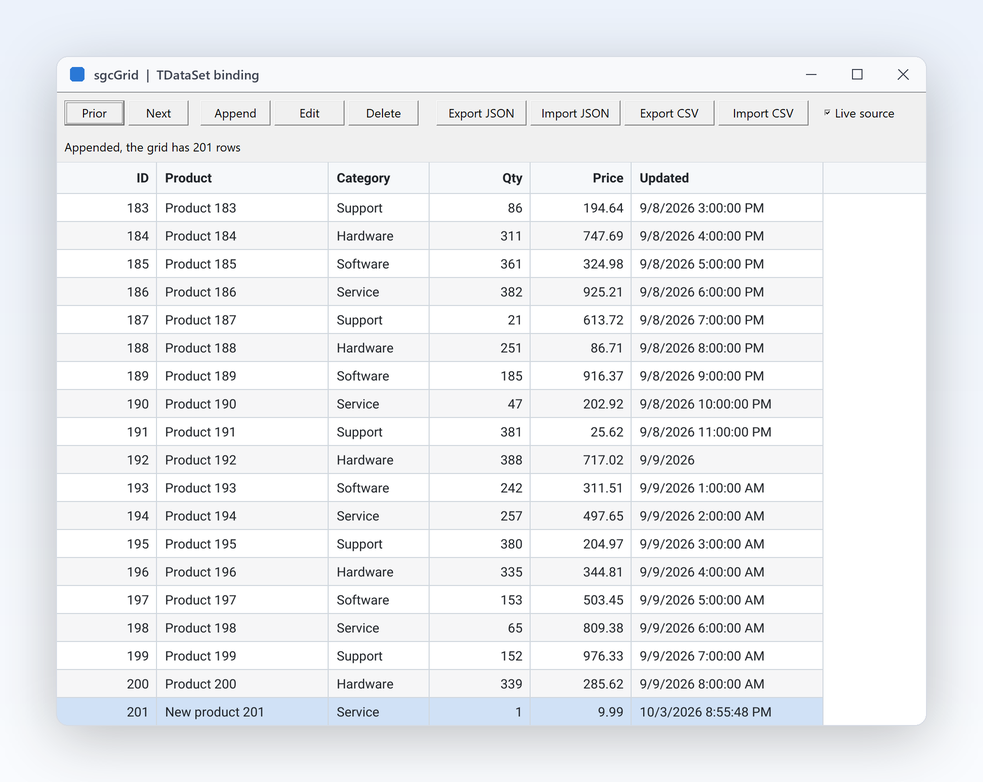Image resolution: width=983 pixels, height=782 pixels.
Task: Select the 'Product 193' cell
Action: [242, 488]
